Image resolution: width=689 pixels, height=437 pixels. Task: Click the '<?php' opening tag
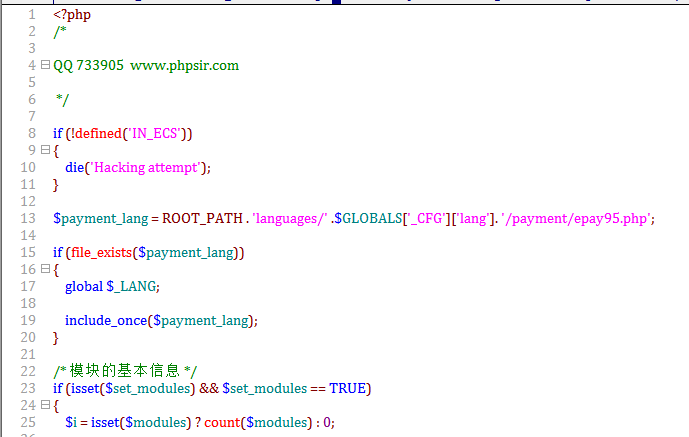(72, 15)
